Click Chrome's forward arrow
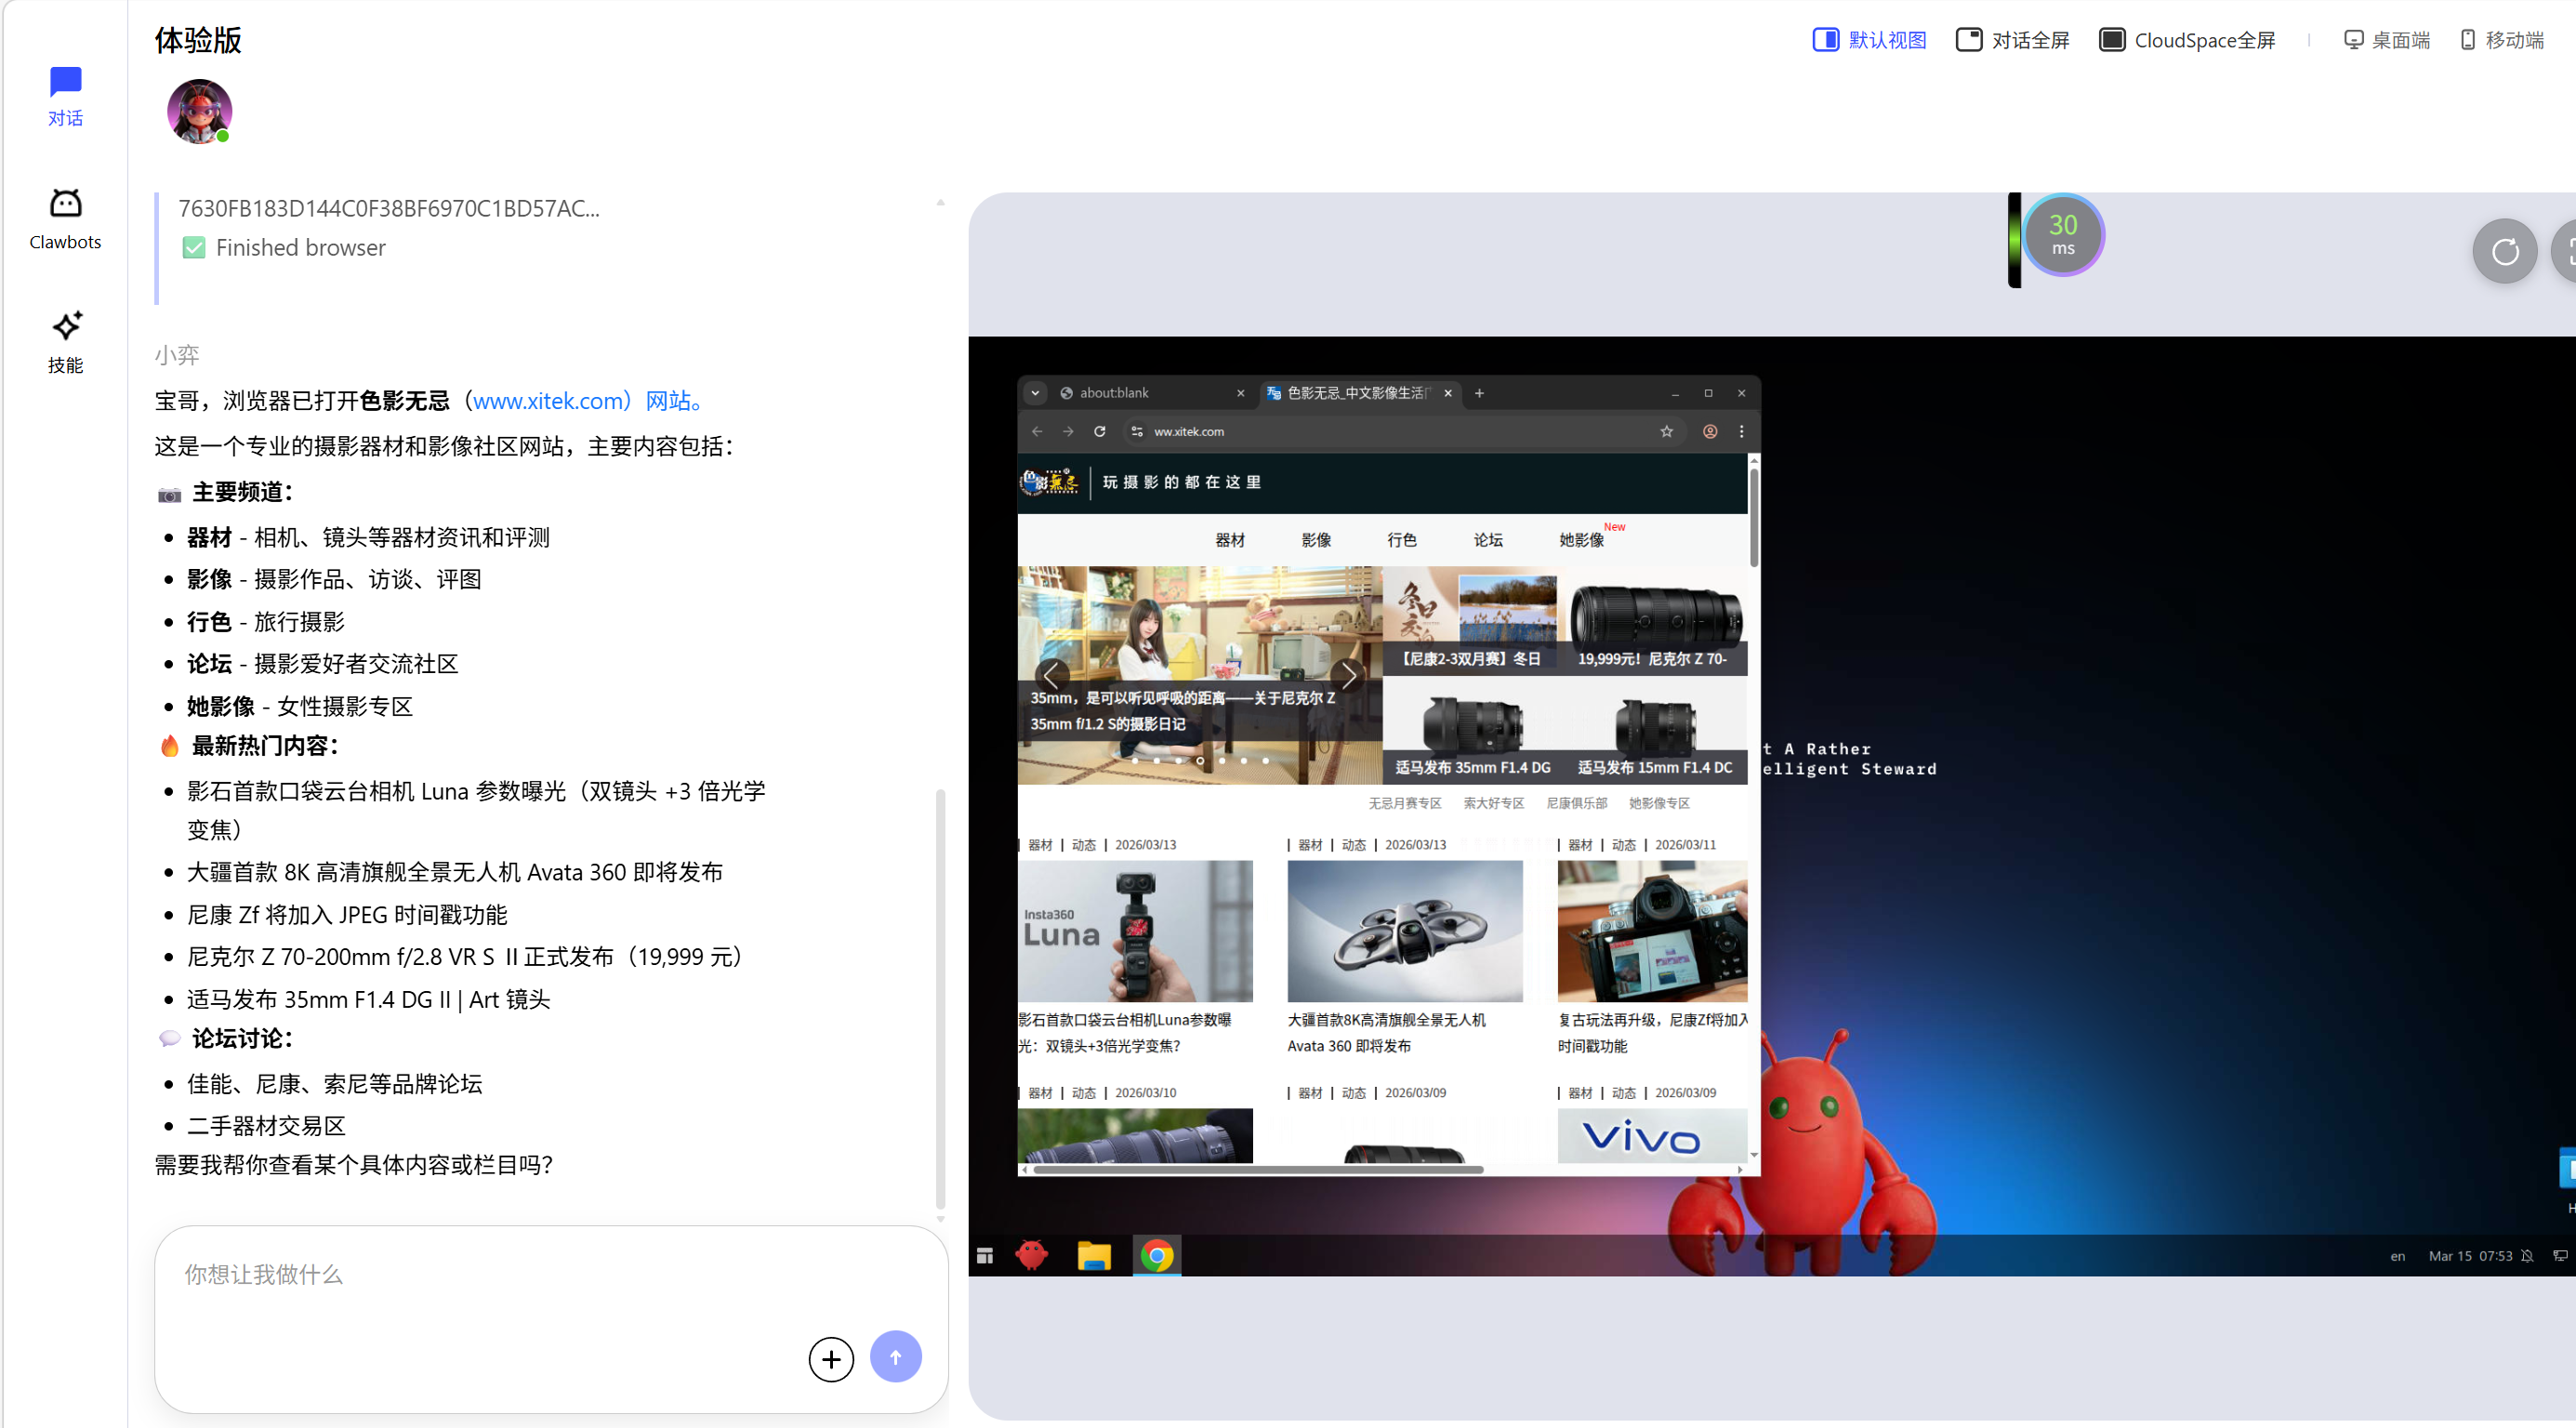Viewport: 2576px width, 1428px height. coord(1068,431)
